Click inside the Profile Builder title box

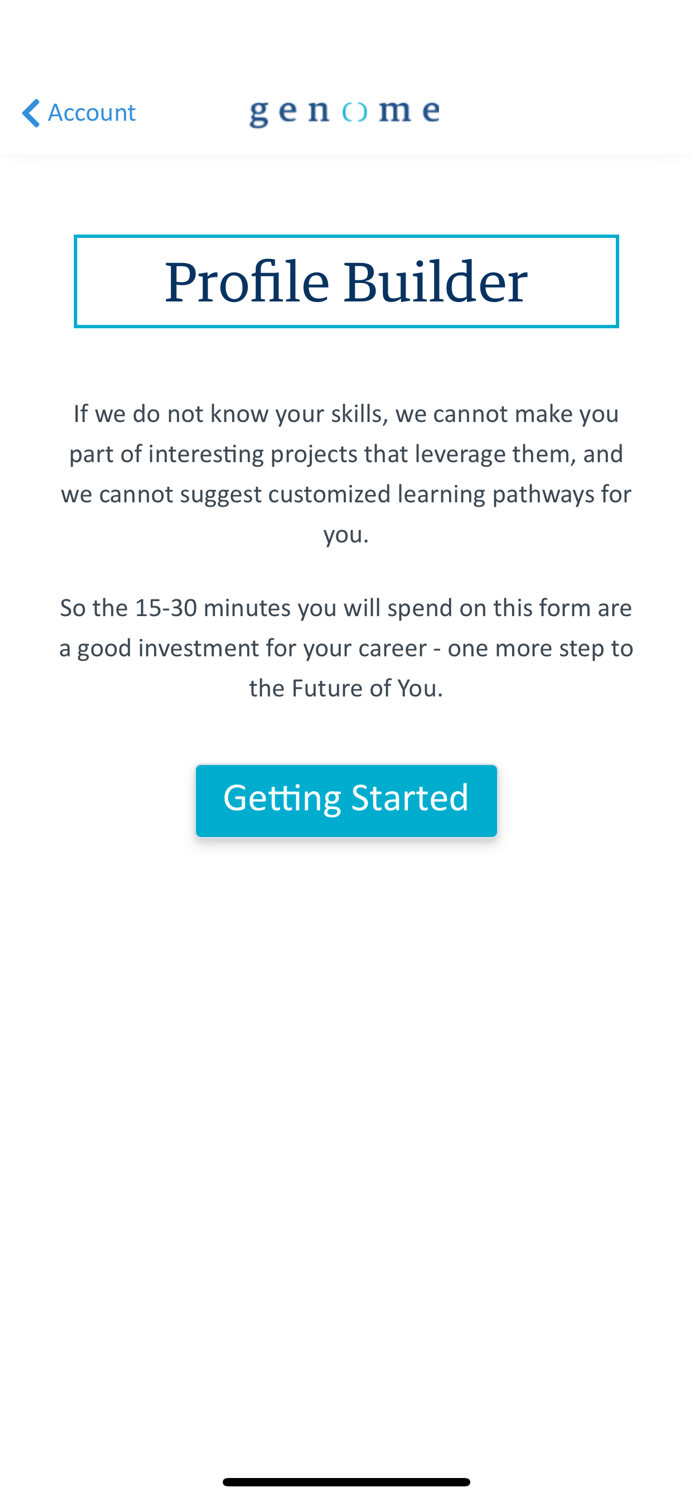tap(345, 281)
